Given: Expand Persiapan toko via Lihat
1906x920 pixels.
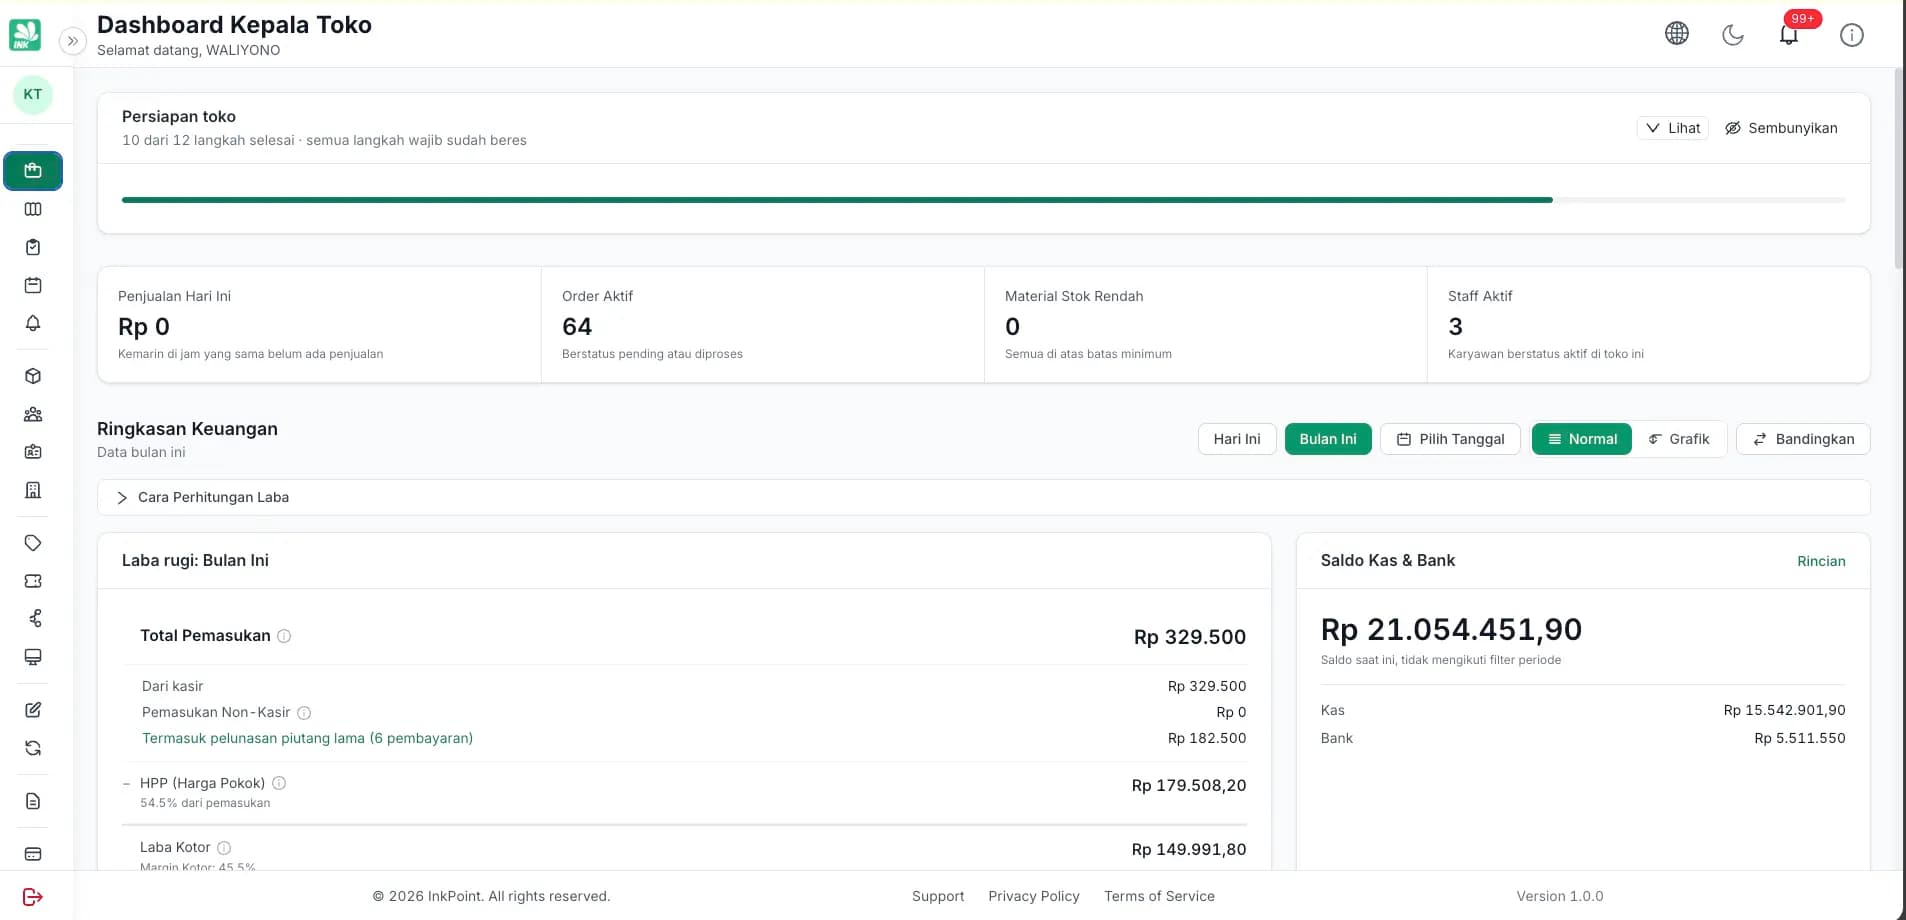Looking at the screenshot, I should [x=1673, y=128].
